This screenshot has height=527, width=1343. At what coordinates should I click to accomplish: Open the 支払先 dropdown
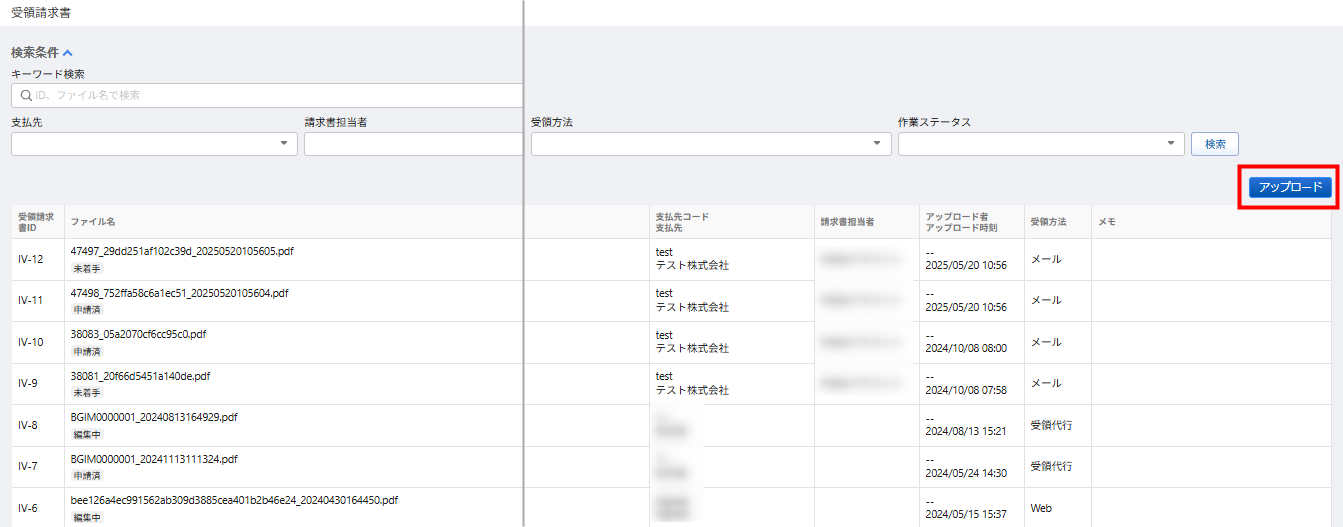(154, 144)
